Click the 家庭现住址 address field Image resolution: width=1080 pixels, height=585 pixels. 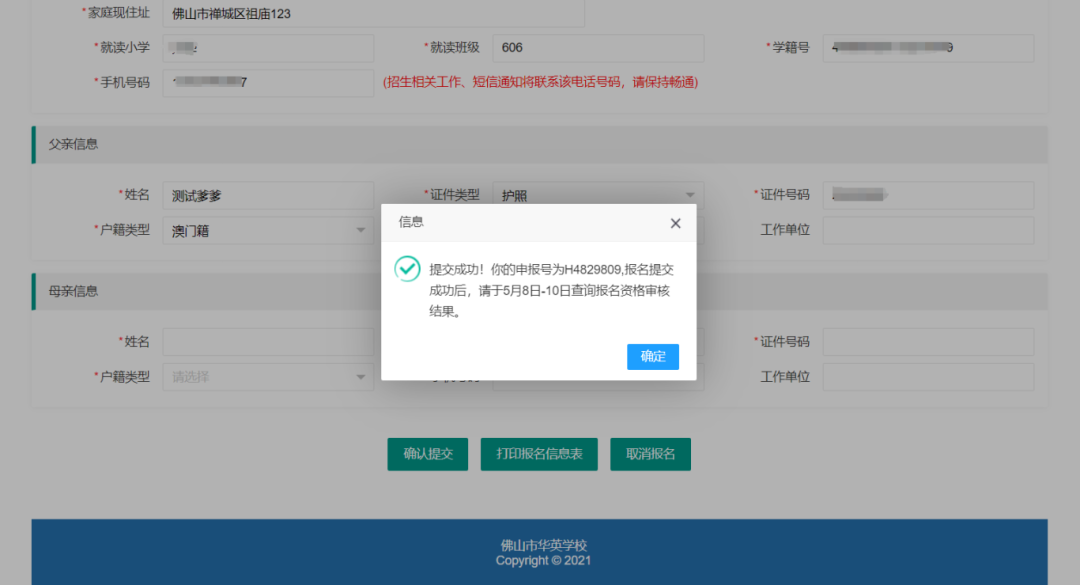tap(372, 14)
